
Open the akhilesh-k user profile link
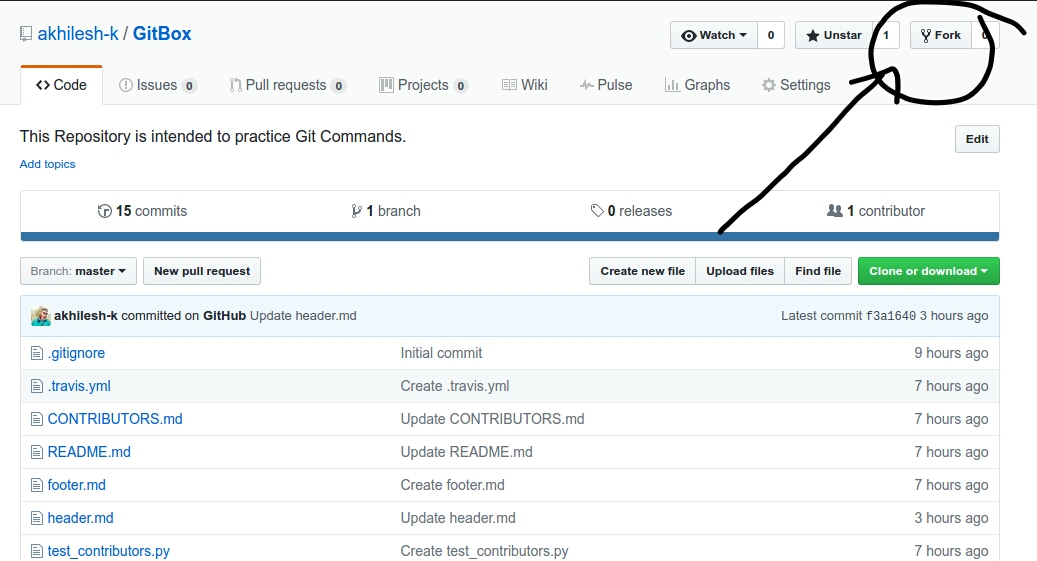pyautogui.click(x=78, y=34)
